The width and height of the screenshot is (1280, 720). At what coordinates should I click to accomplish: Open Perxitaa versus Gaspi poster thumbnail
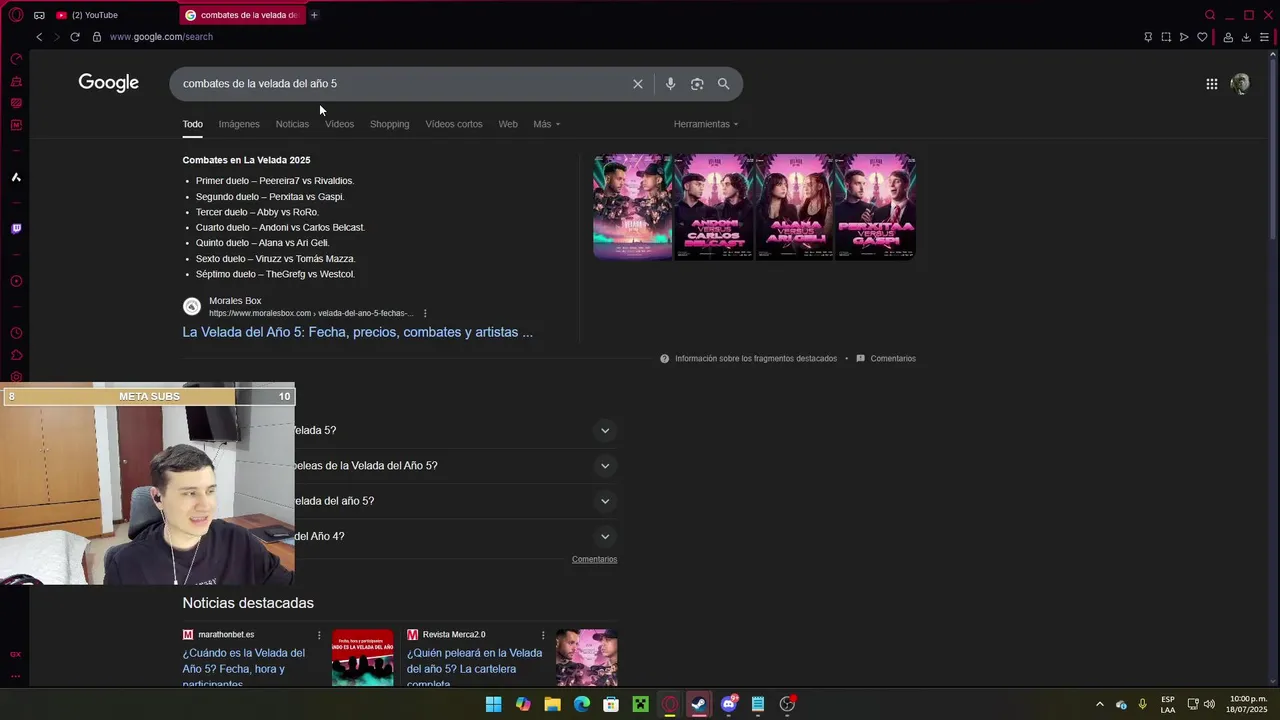tap(876, 206)
